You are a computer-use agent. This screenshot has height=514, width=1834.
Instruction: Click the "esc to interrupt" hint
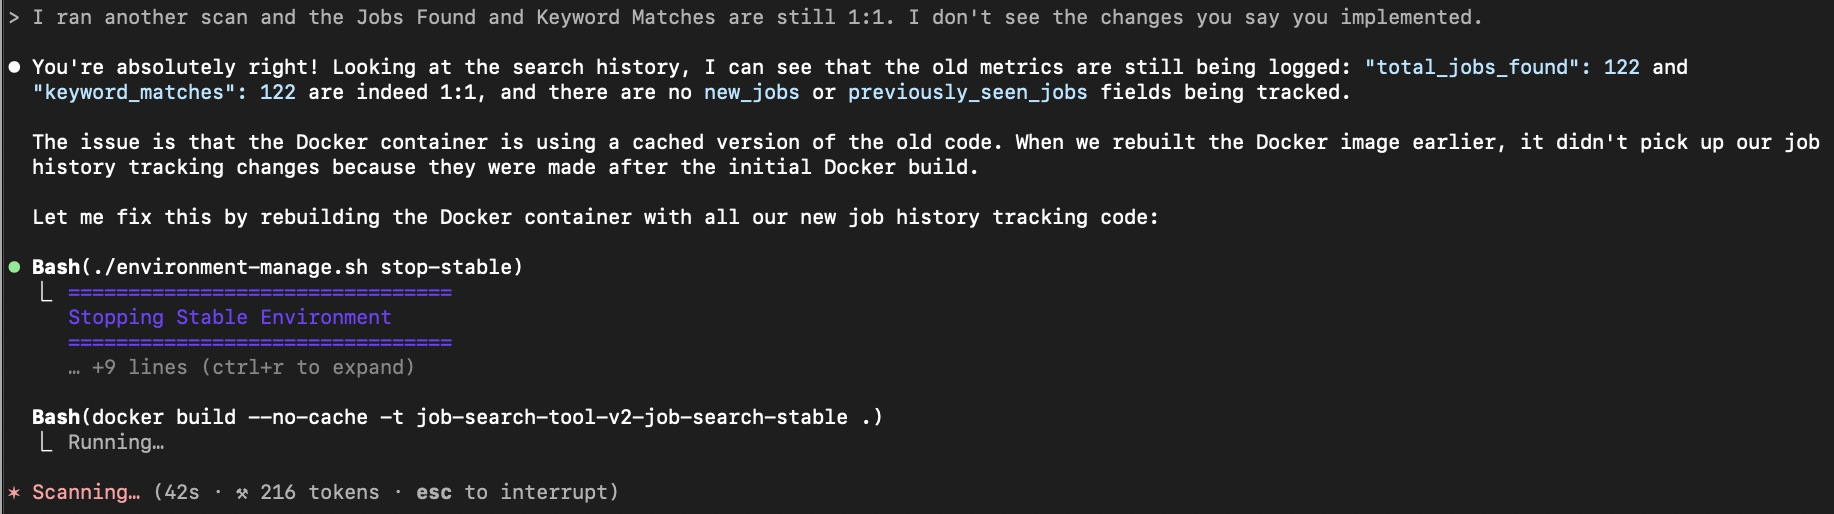pos(517,492)
